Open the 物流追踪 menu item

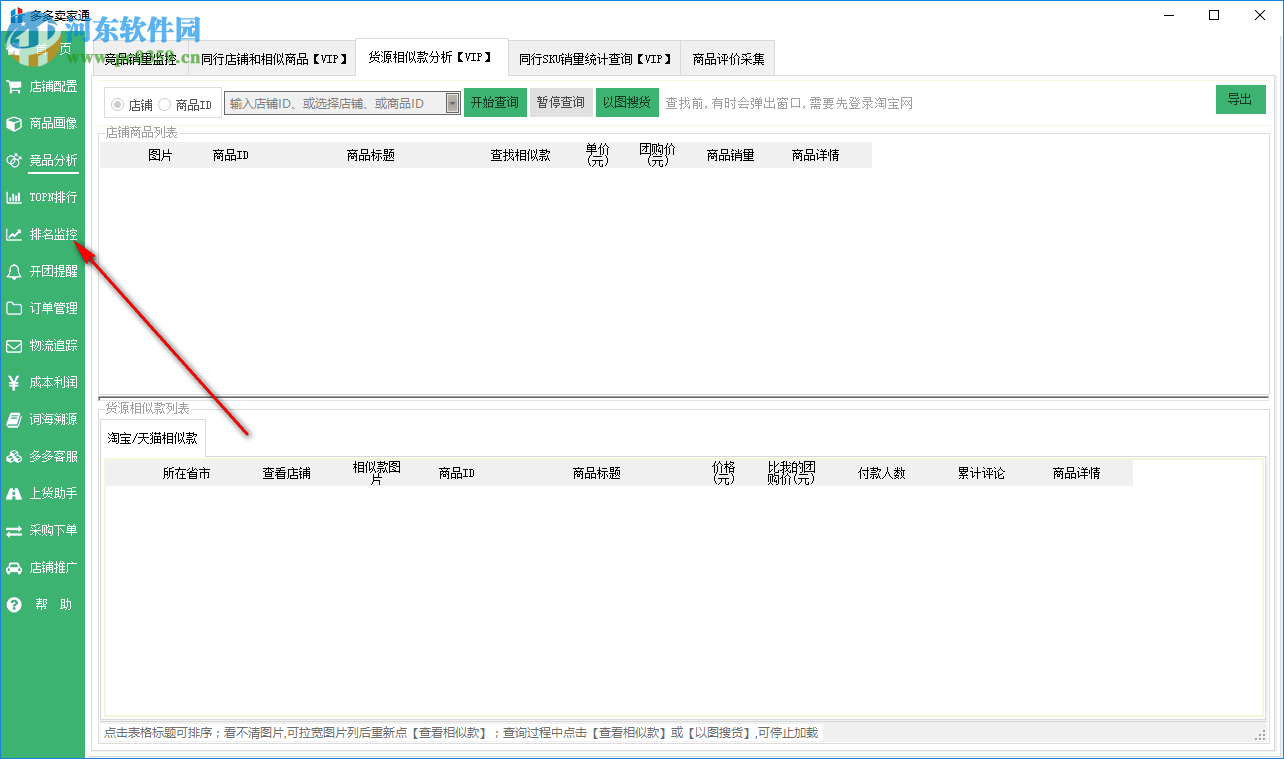click(53, 345)
